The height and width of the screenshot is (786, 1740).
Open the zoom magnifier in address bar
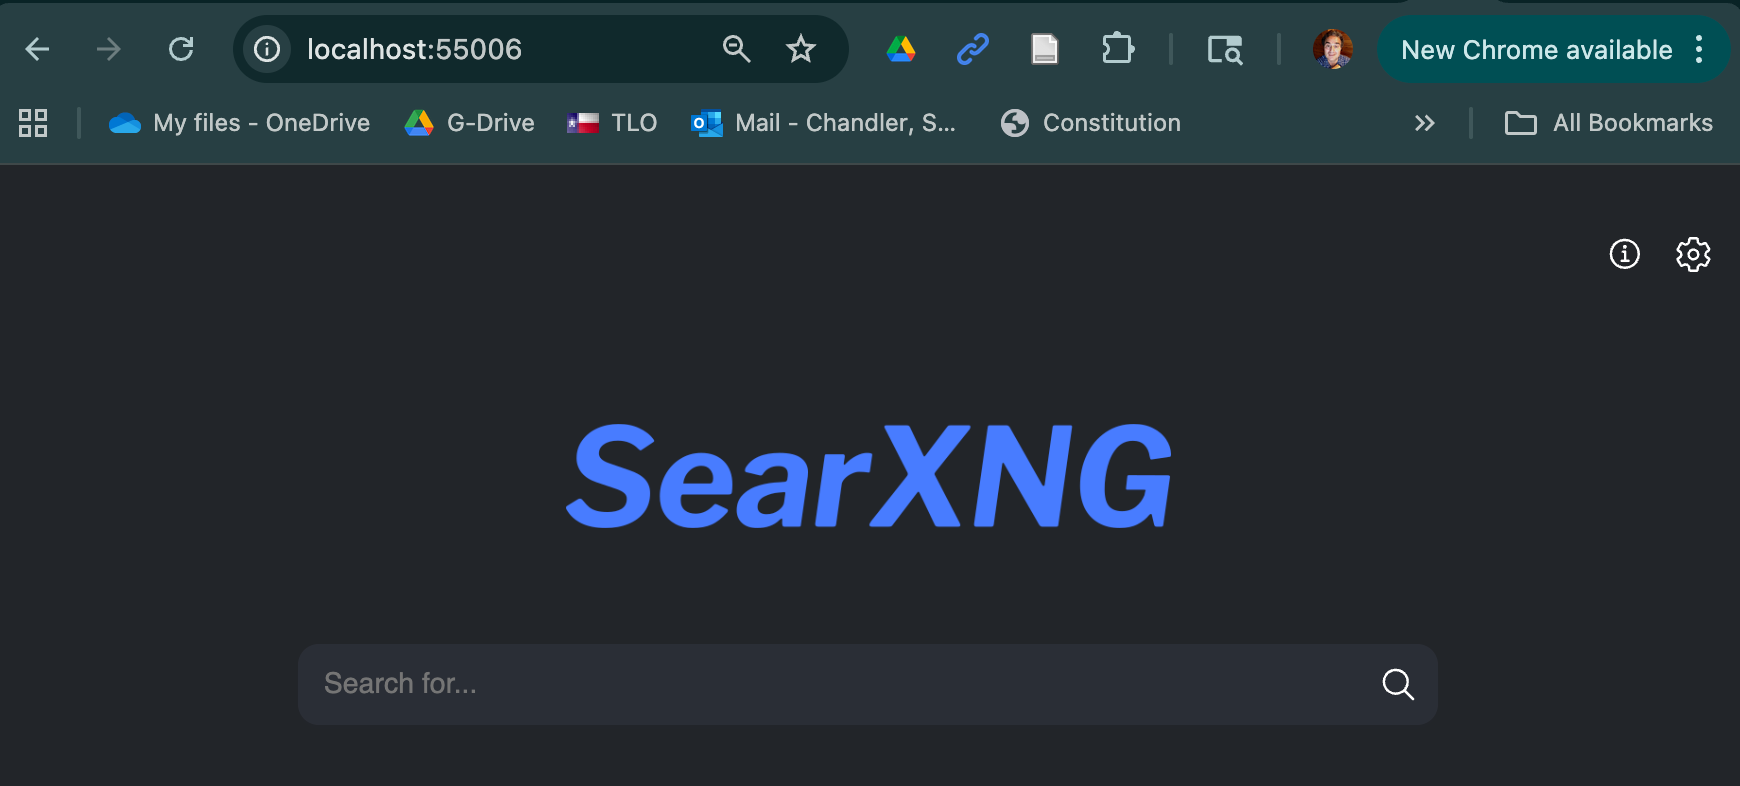(x=736, y=49)
